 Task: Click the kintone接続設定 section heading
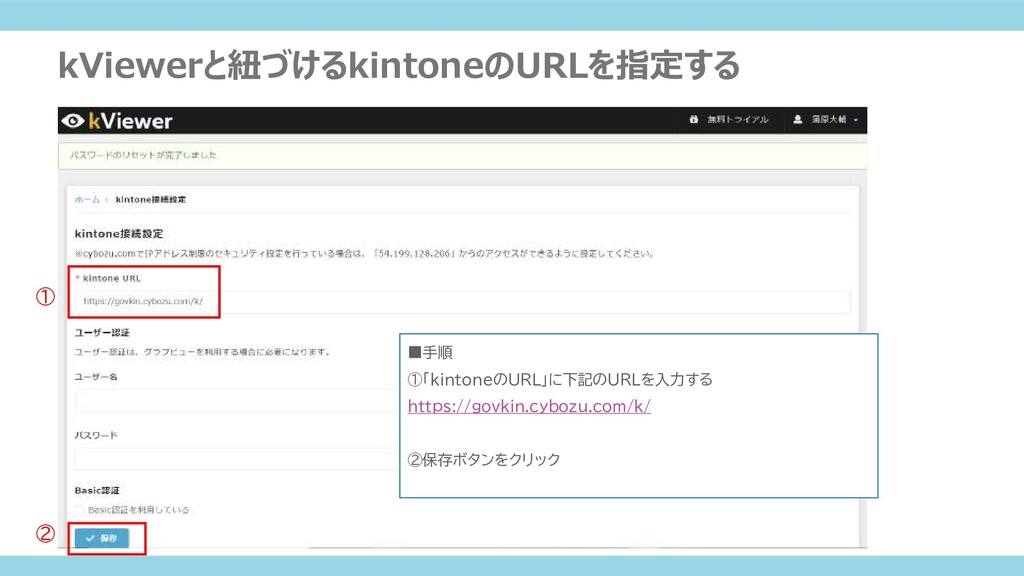coord(119,233)
